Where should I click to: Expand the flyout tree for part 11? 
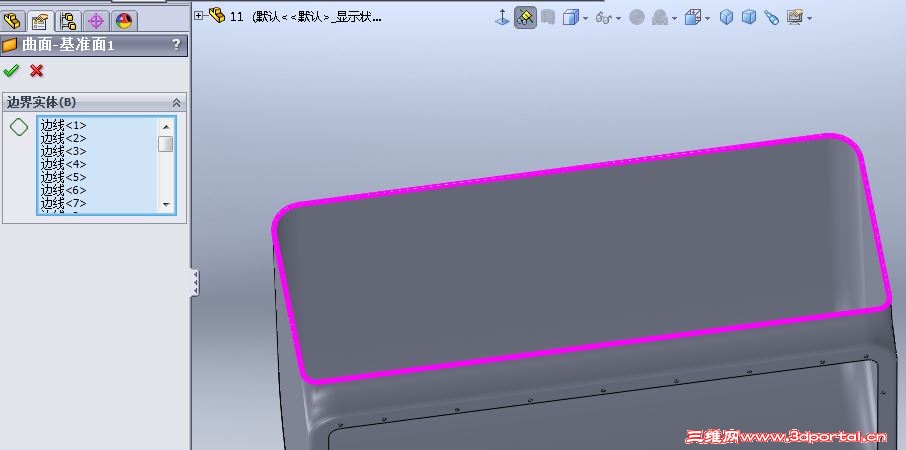199,16
